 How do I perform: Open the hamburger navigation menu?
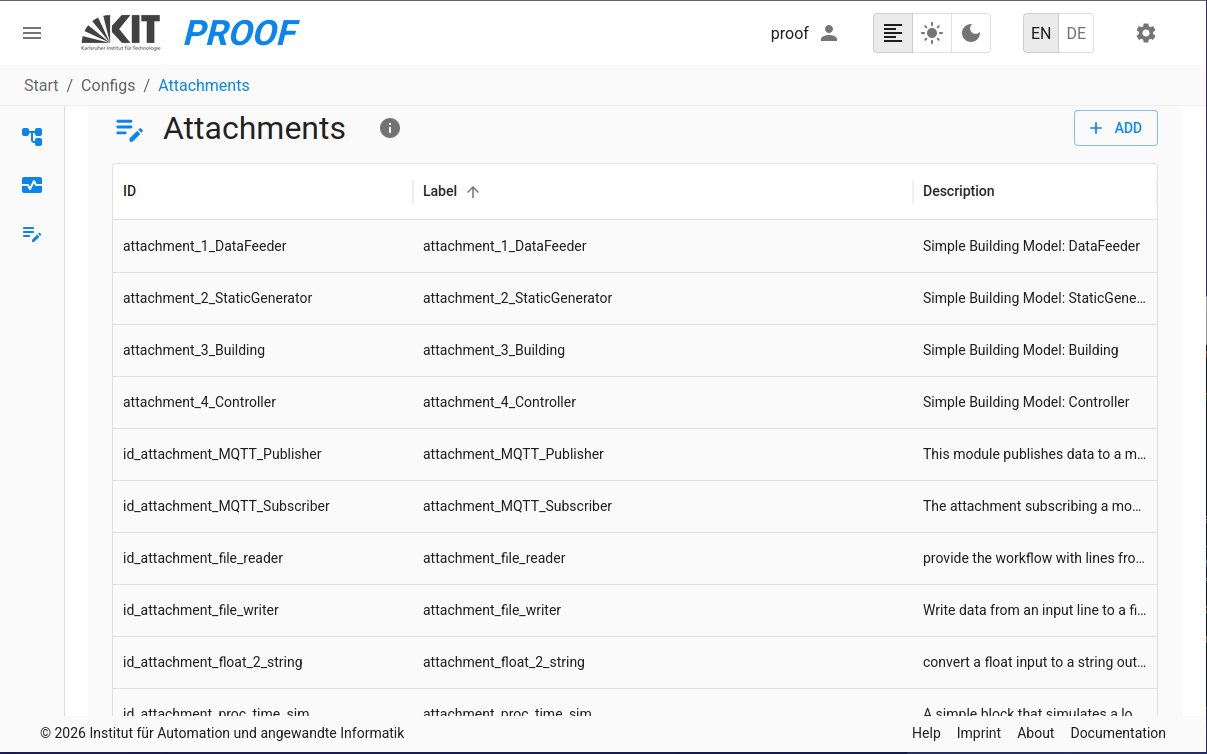coord(32,33)
